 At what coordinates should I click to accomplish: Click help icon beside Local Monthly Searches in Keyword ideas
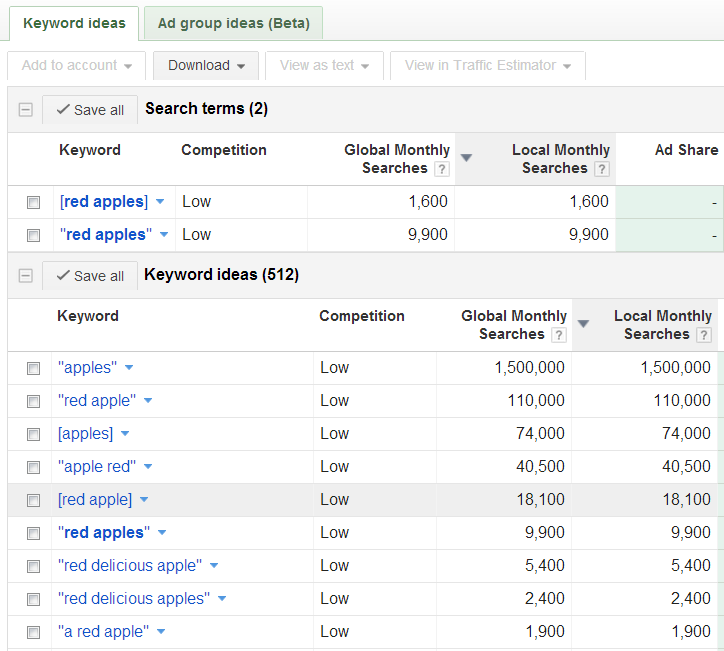(x=704, y=335)
